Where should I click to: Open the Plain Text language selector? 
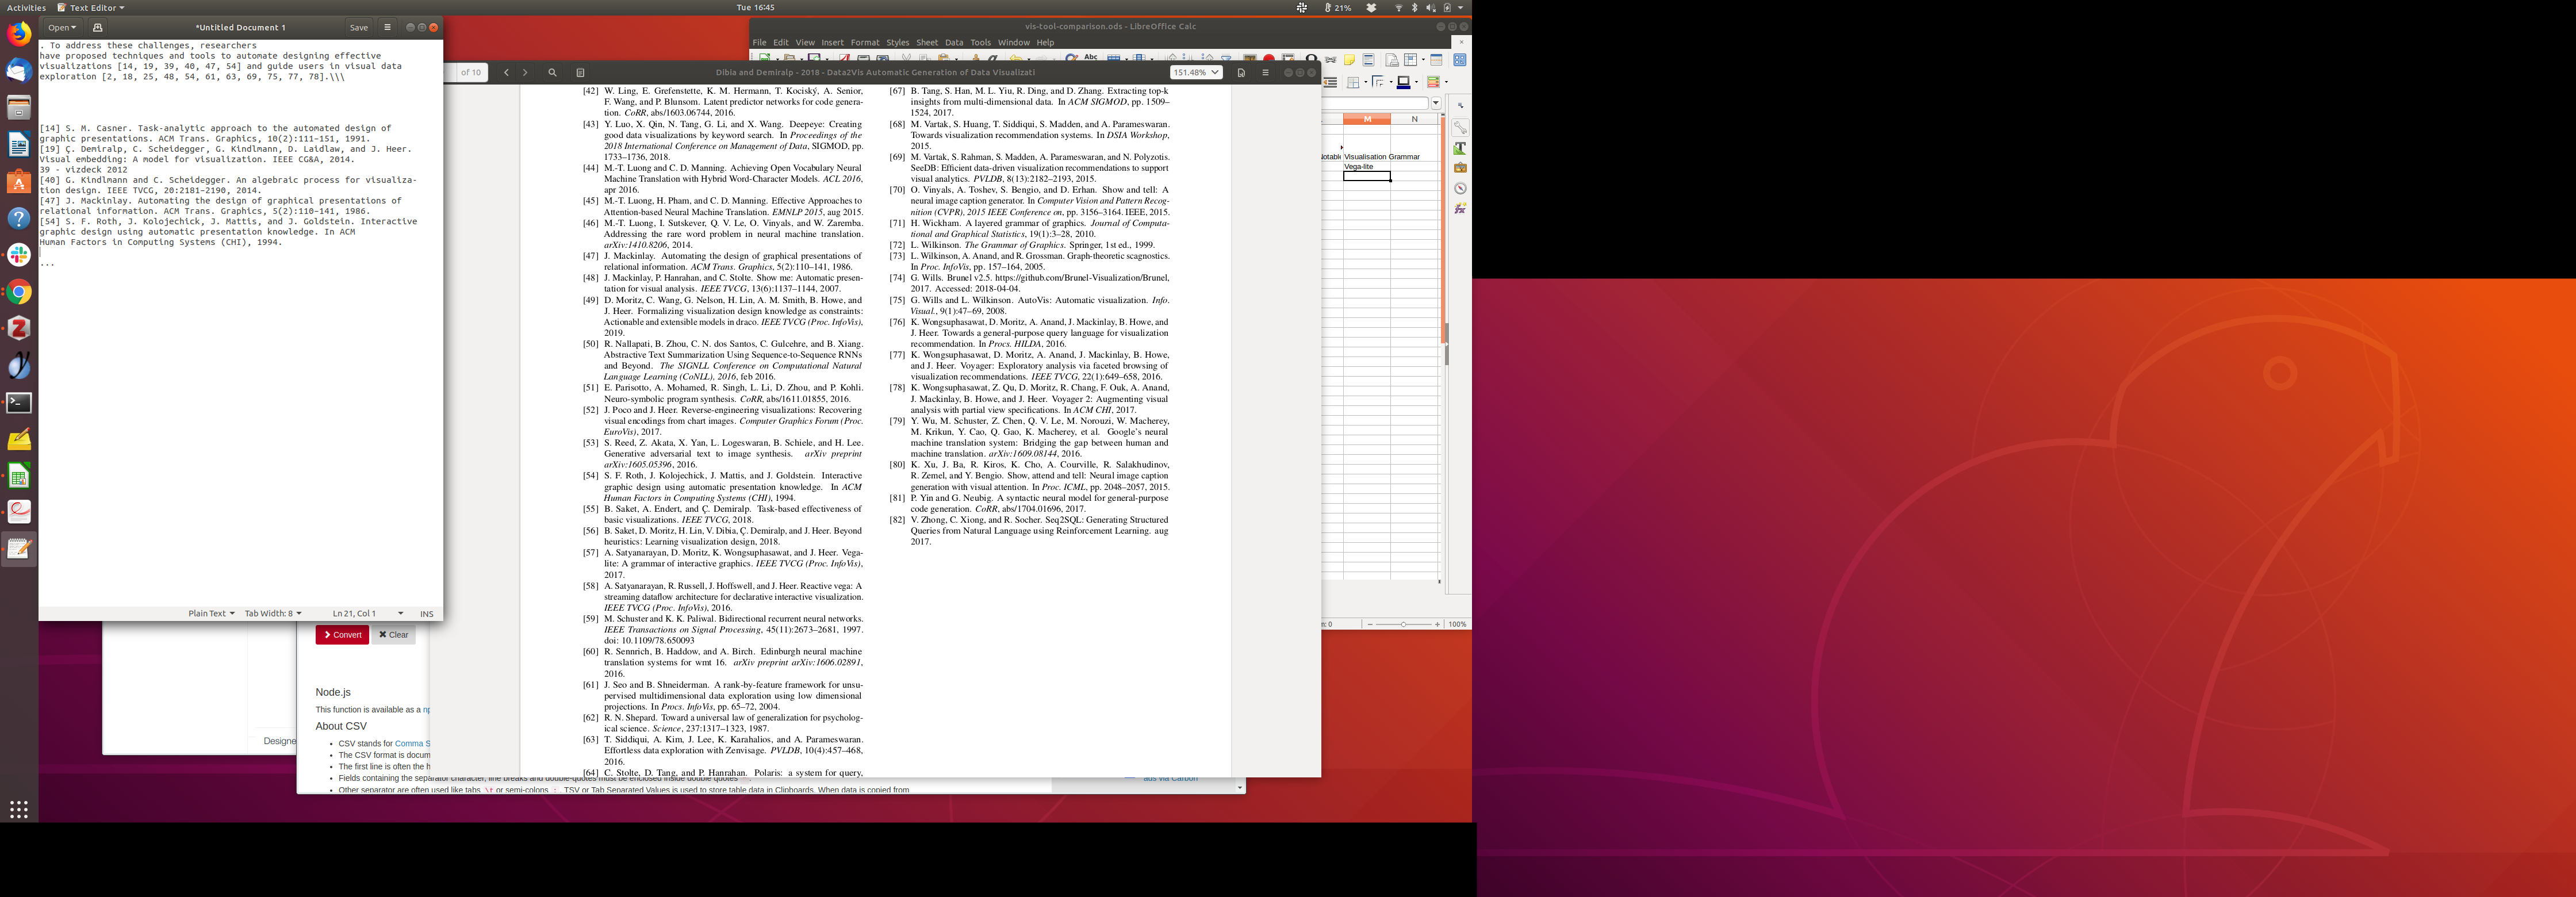pos(211,613)
